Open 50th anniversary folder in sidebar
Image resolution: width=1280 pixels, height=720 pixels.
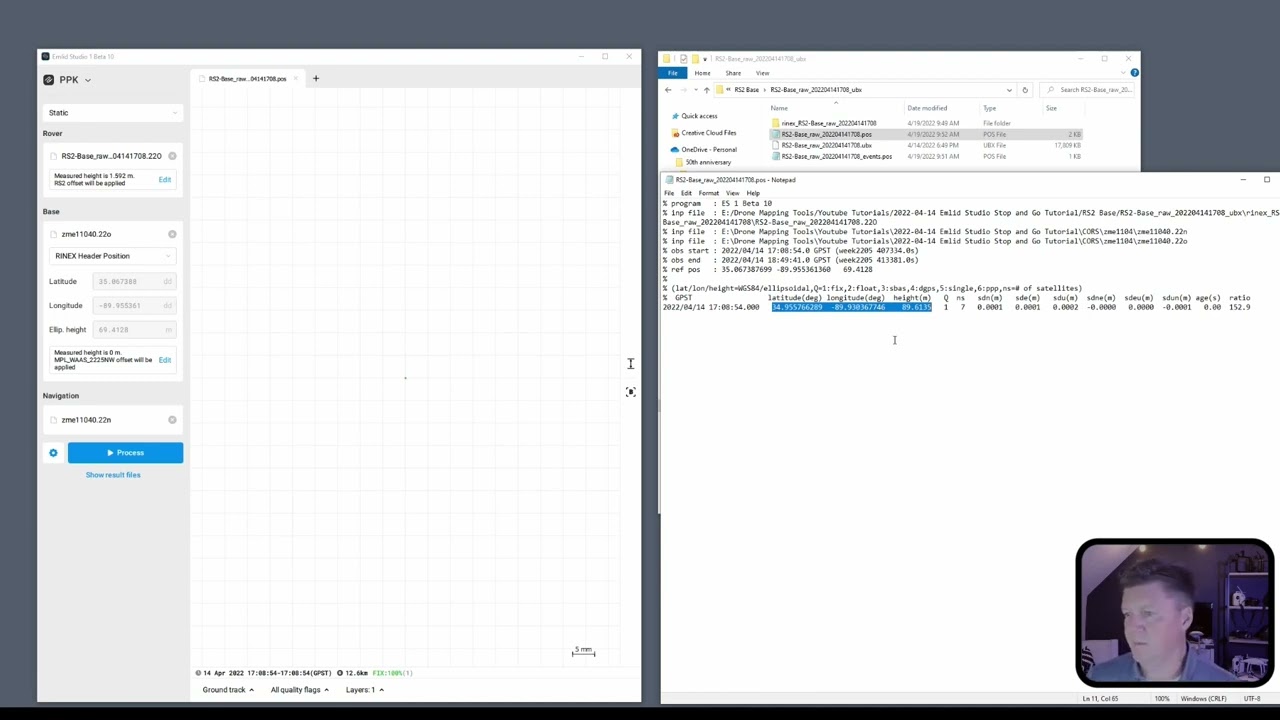[x=708, y=162]
